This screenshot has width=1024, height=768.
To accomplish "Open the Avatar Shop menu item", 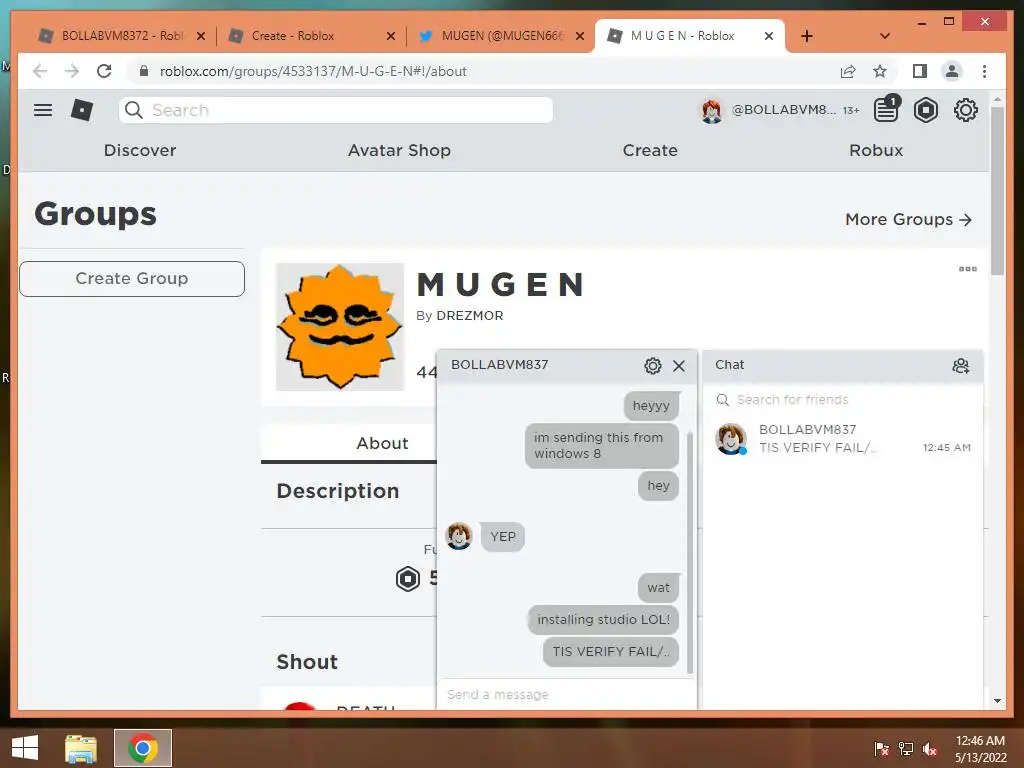I will (399, 150).
